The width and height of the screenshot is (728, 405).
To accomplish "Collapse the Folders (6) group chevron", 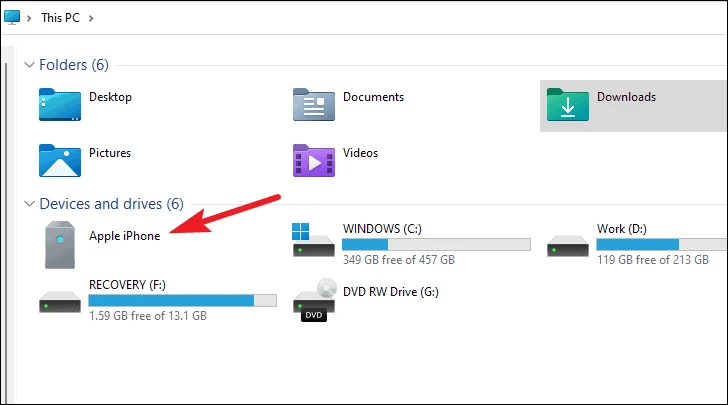I will tap(29, 65).
